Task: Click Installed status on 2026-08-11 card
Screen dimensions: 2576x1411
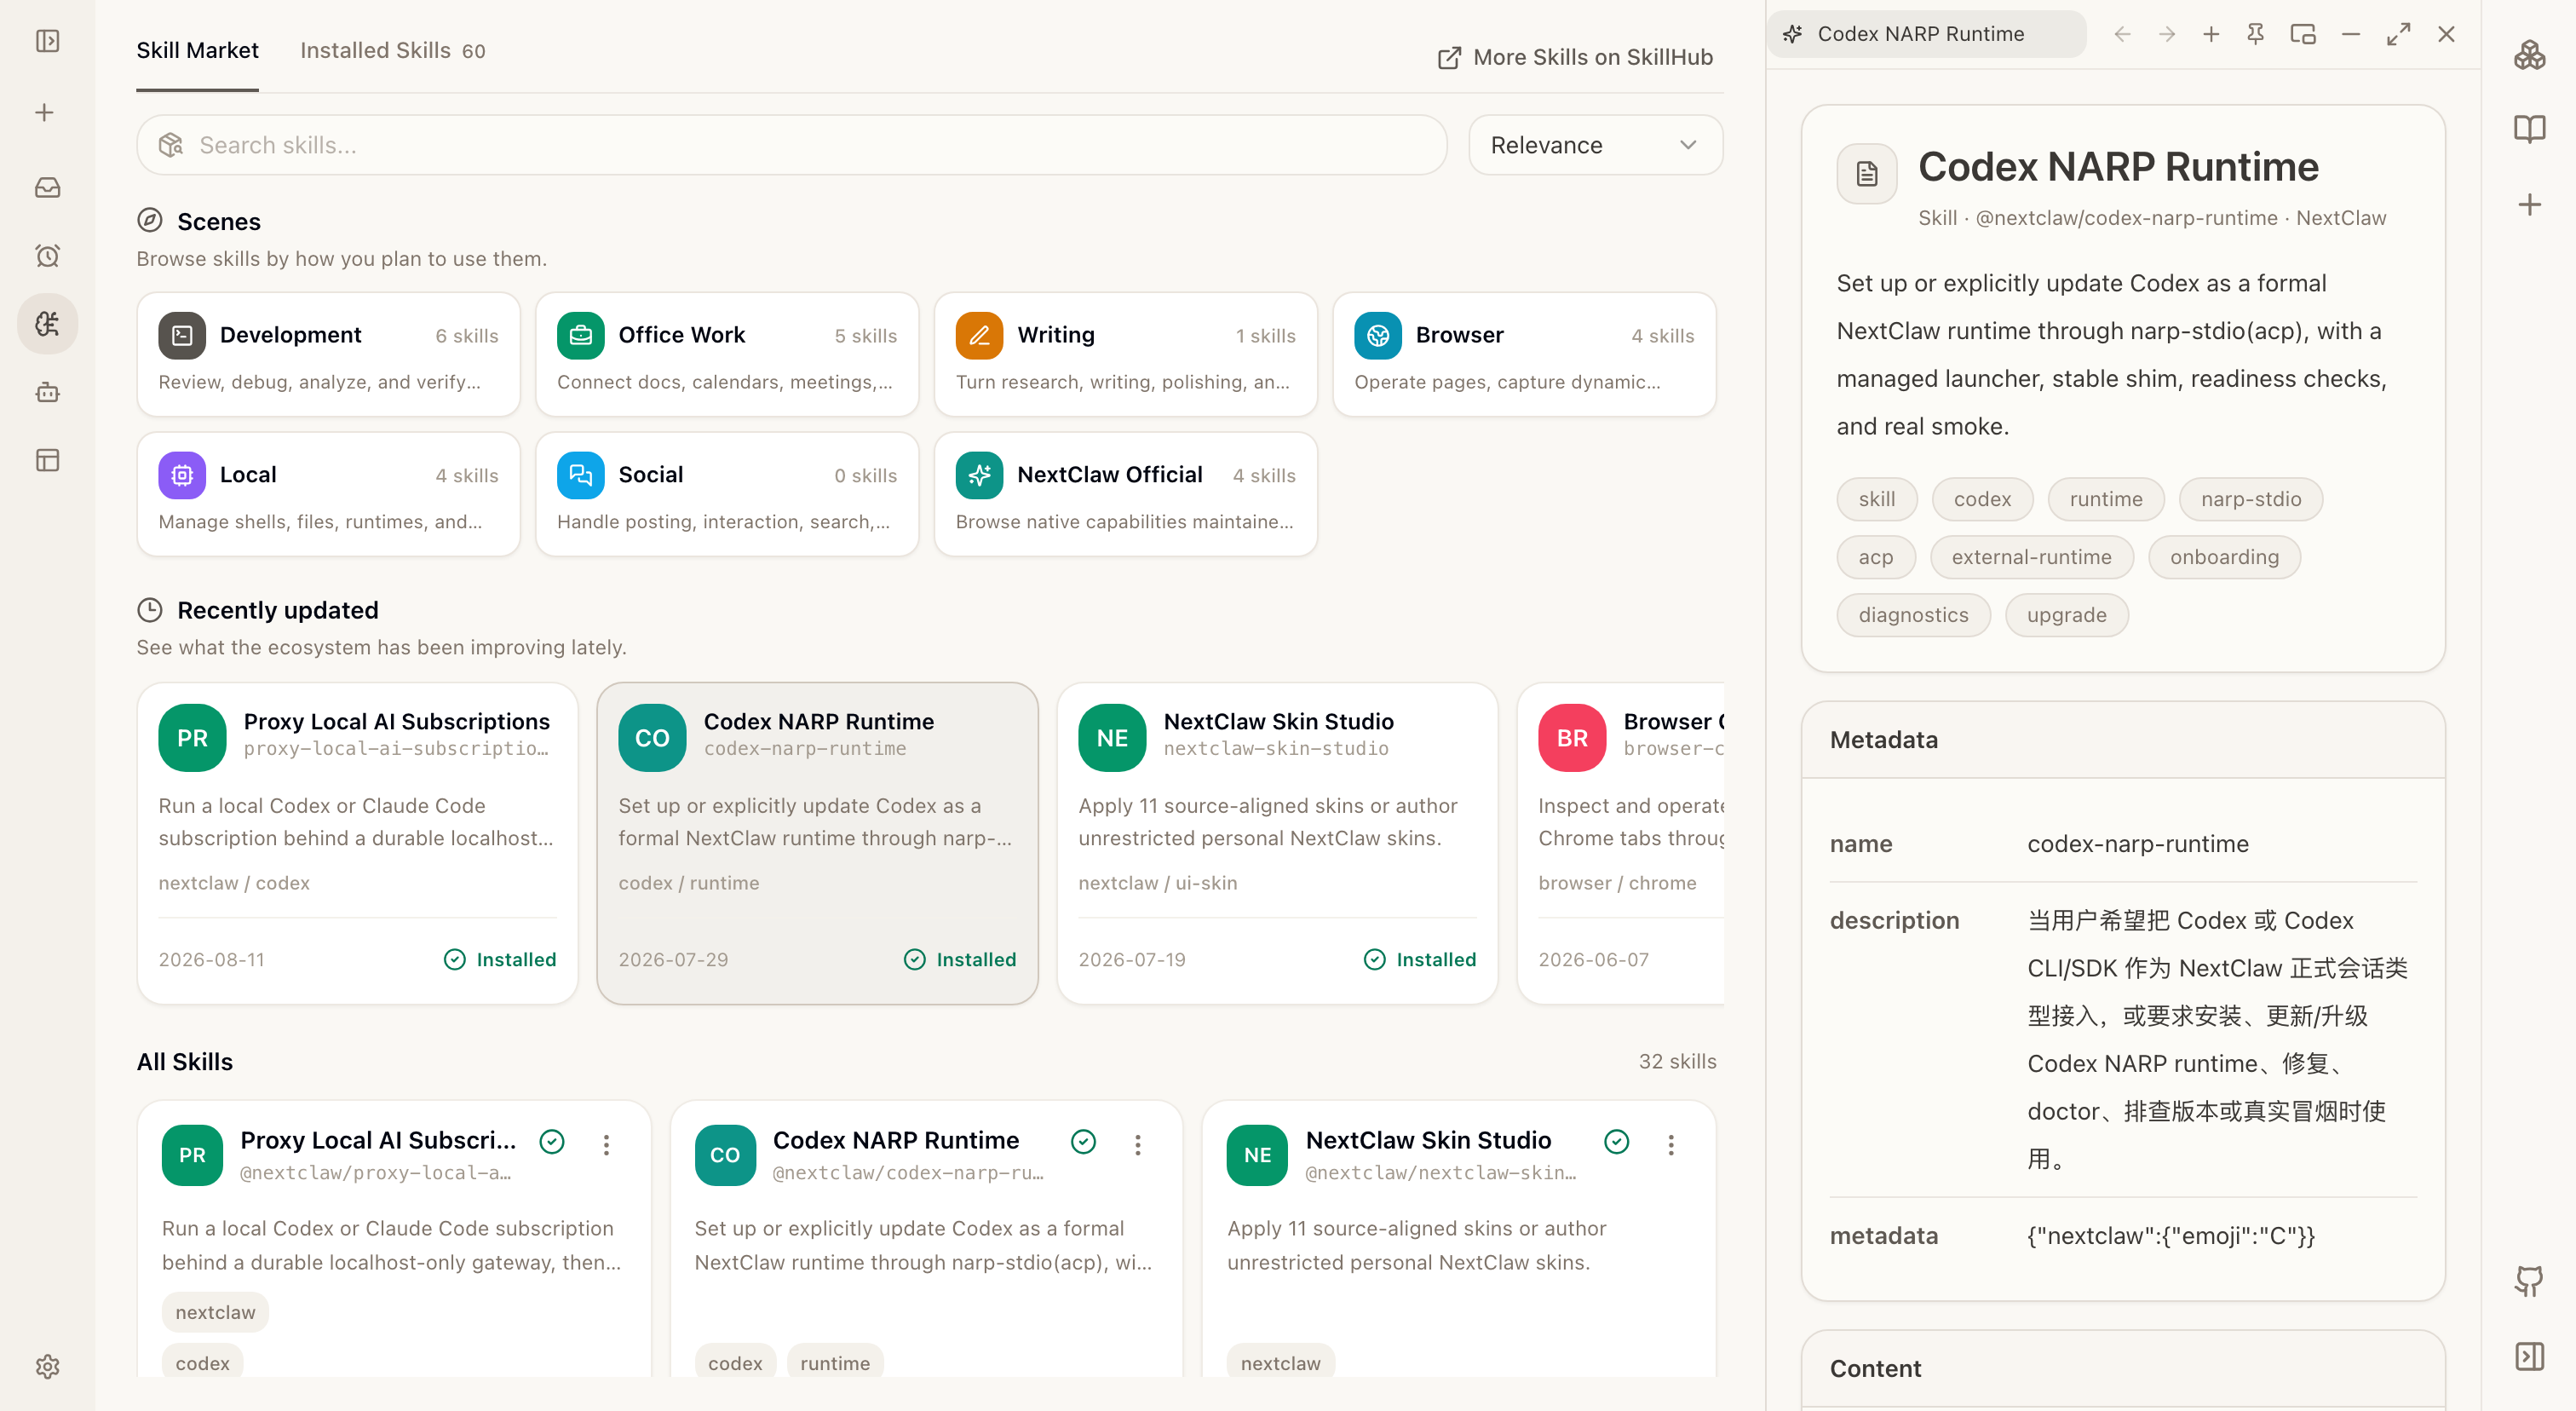Action: (500, 959)
